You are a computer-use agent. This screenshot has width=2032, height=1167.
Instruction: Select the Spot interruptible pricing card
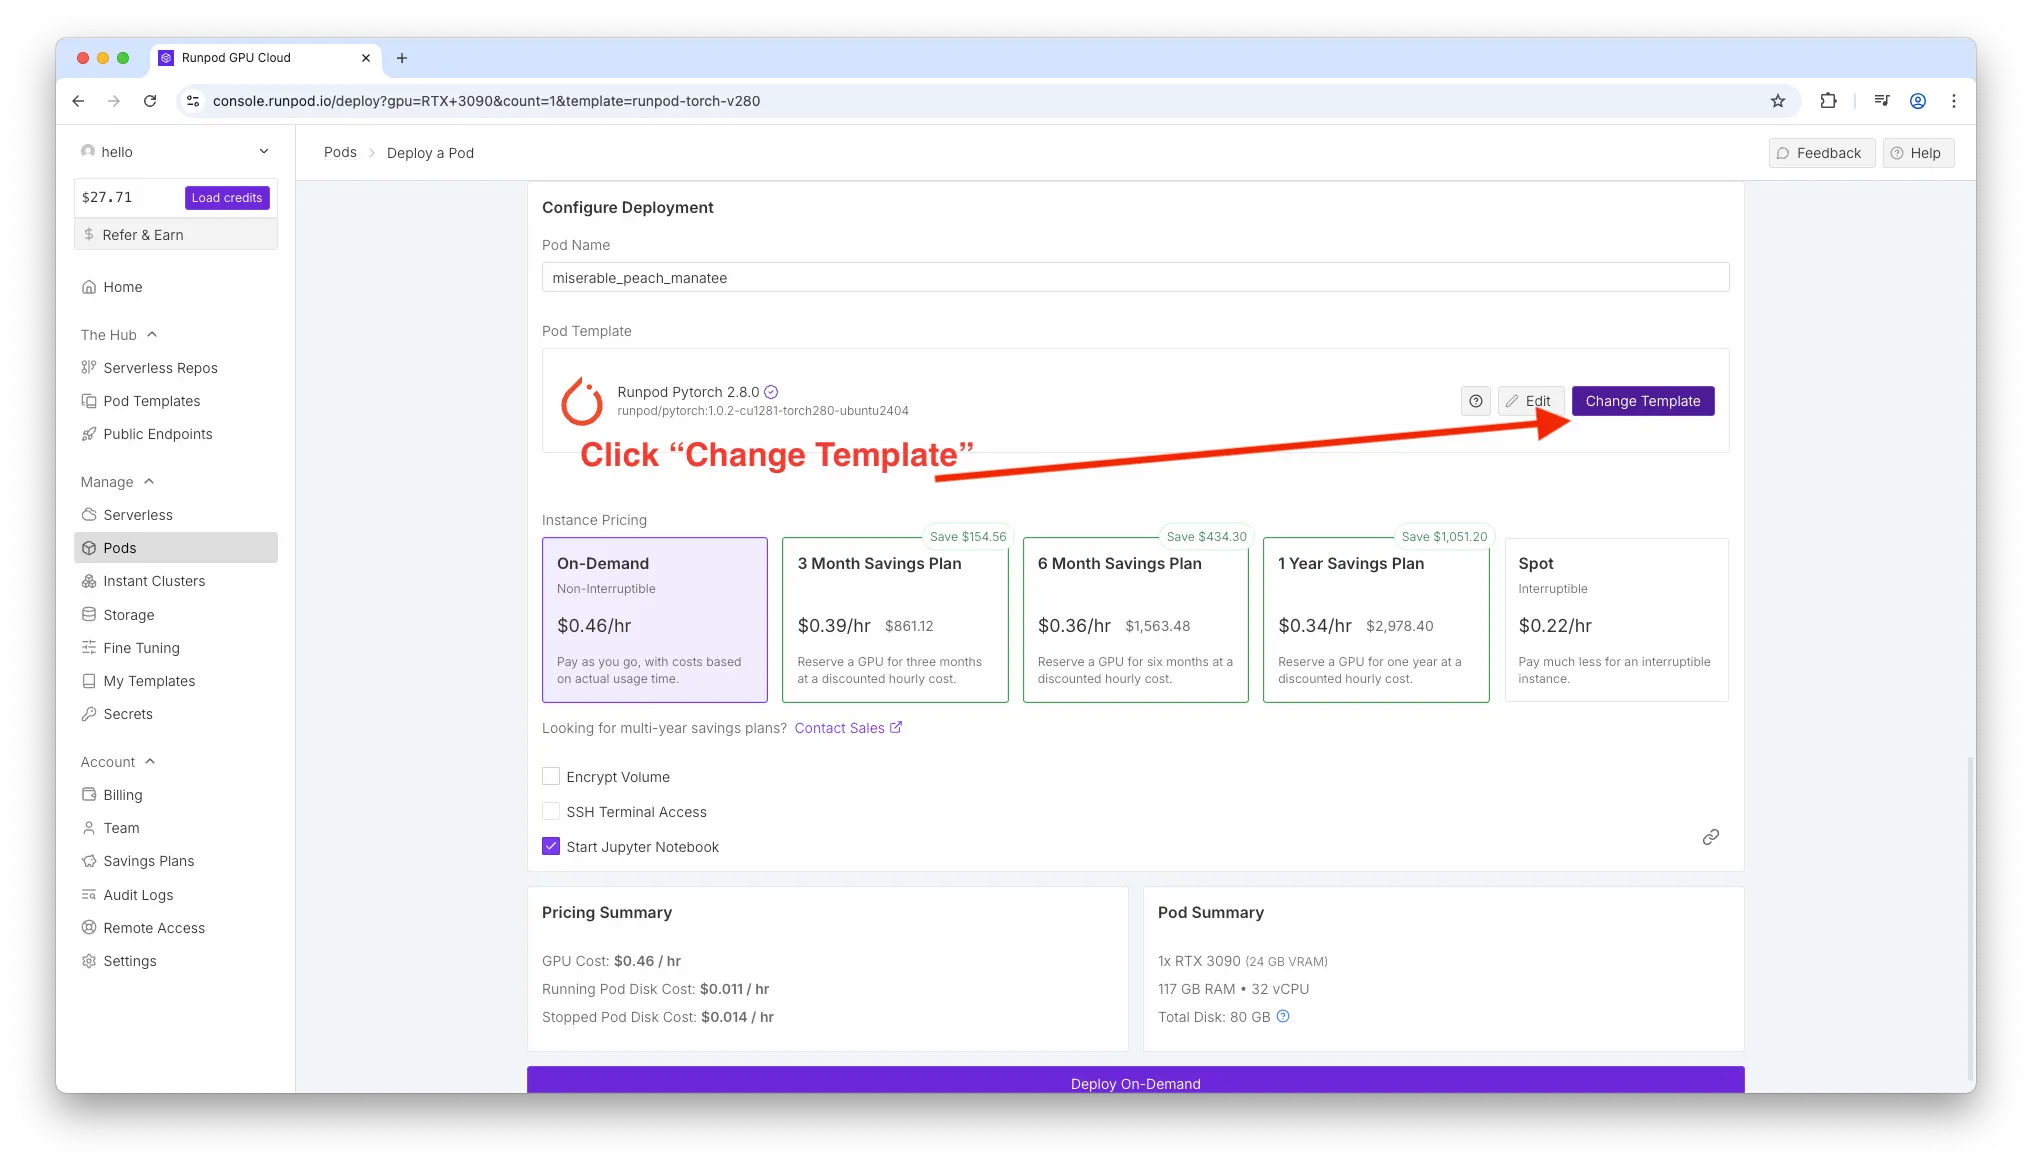coord(1617,620)
